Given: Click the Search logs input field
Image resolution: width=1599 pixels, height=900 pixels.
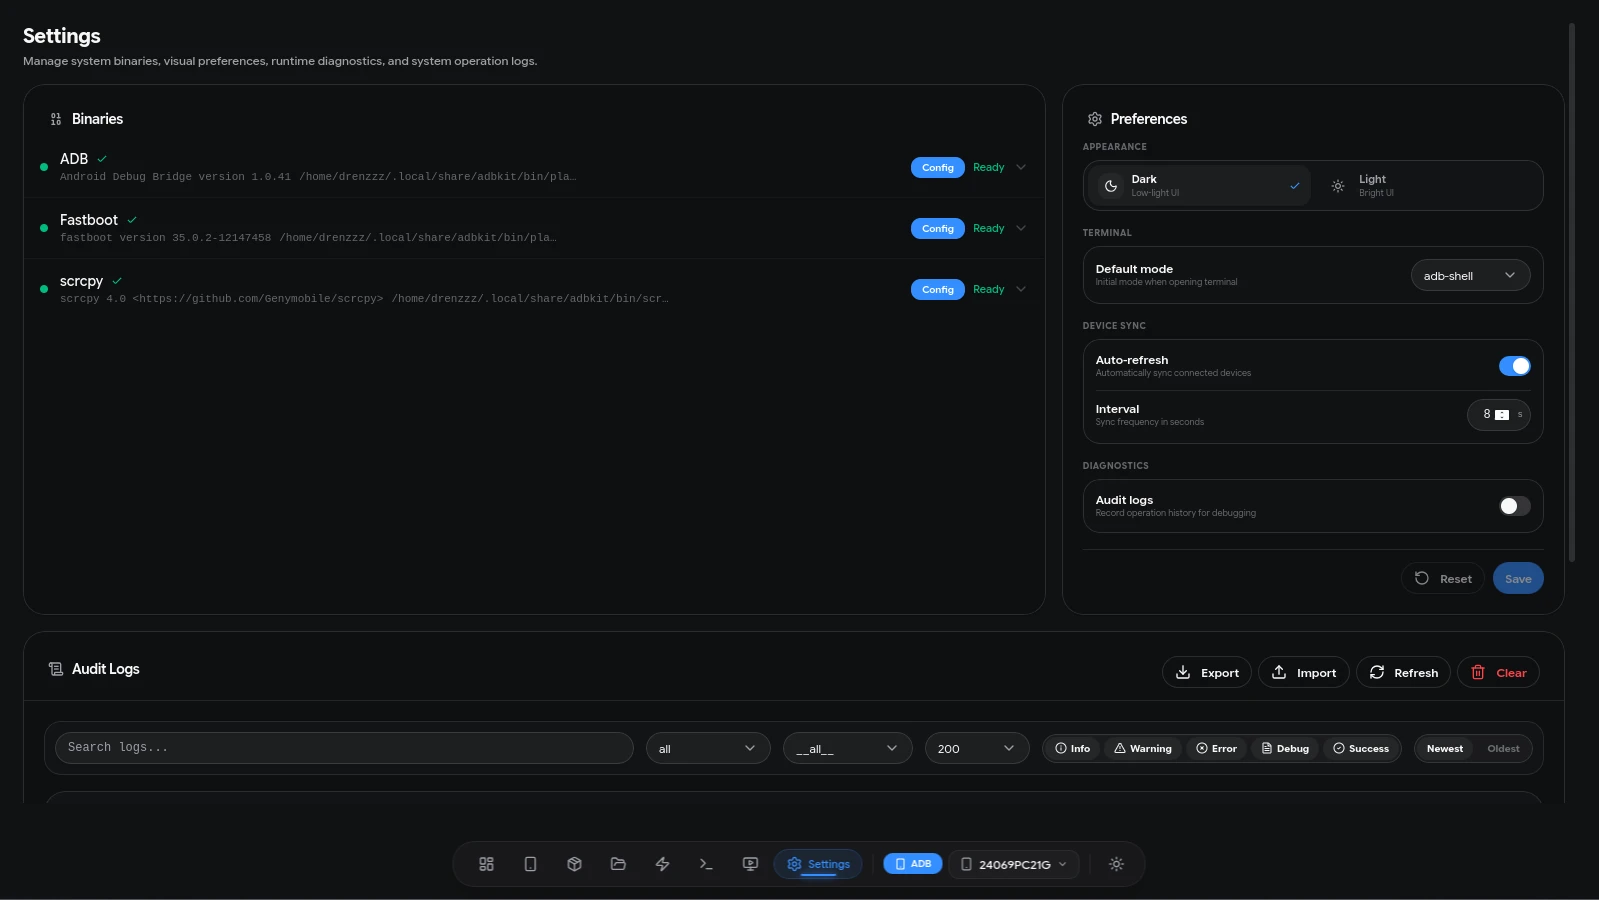Looking at the screenshot, I should (344, 748).
